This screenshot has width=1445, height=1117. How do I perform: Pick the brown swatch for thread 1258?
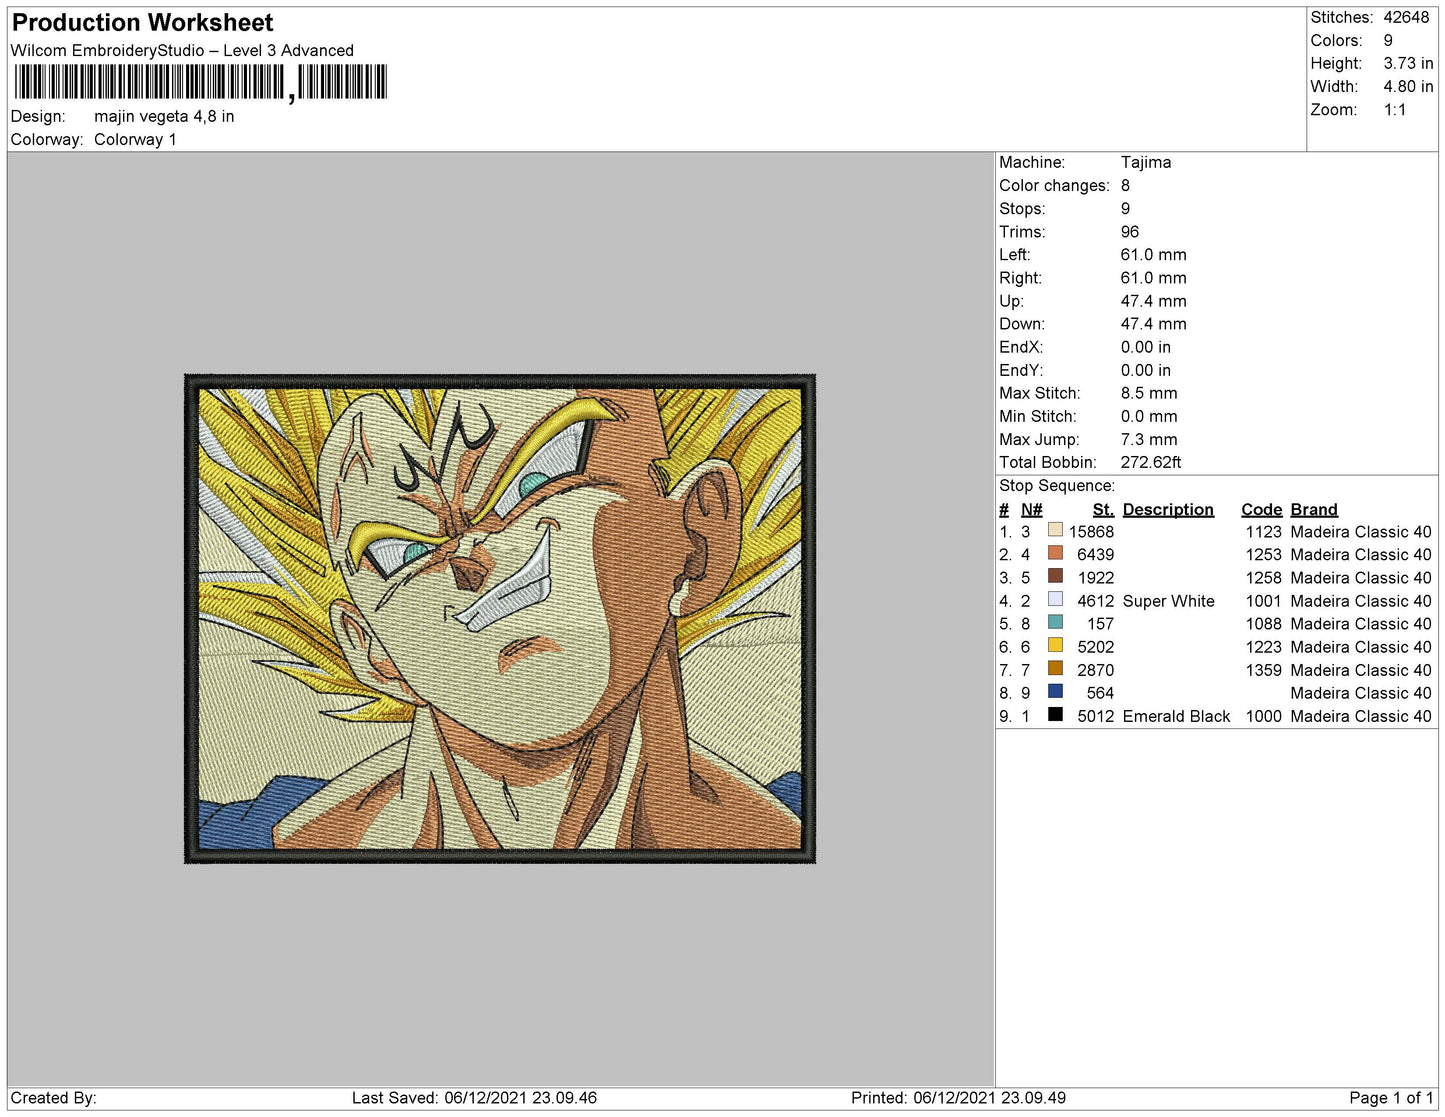1055,576
